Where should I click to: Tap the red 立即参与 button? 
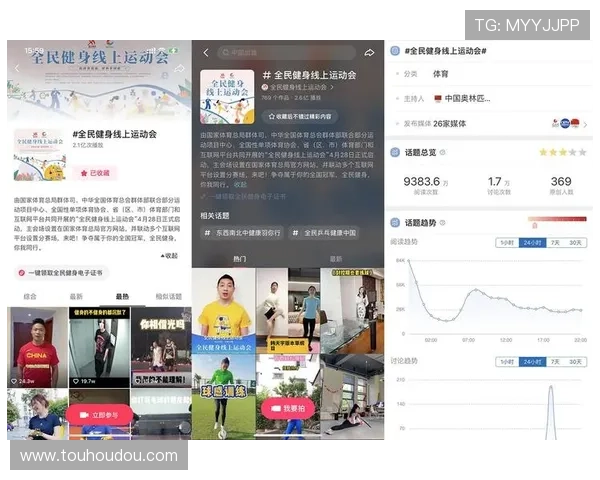coord(99,415)
